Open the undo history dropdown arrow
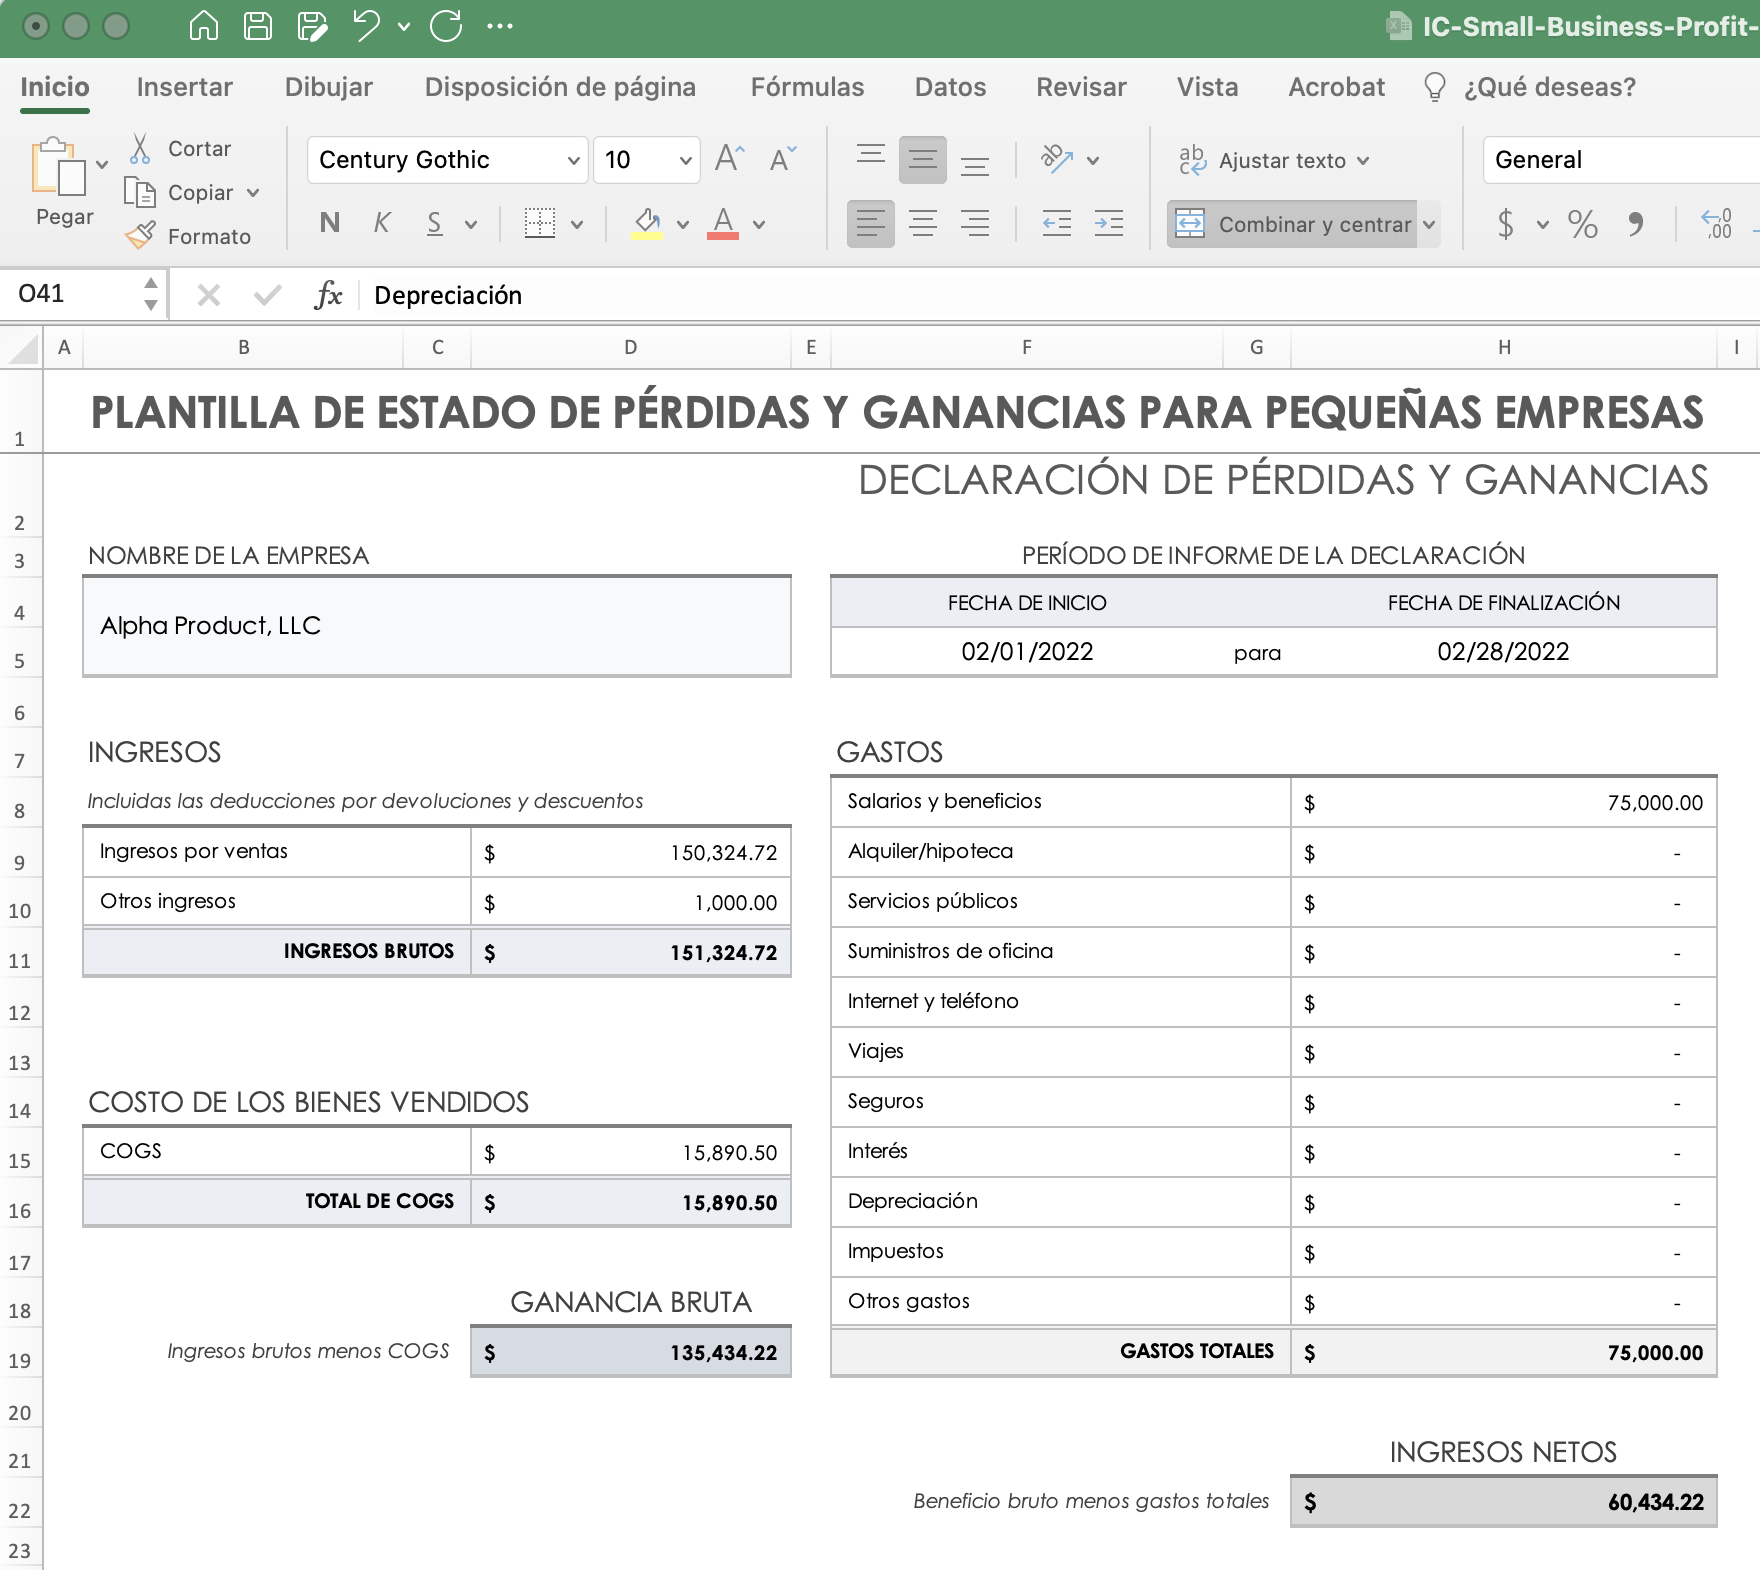Image resolution: width=1760 pixels, height=1570 pixels. (x=404, y=27)
